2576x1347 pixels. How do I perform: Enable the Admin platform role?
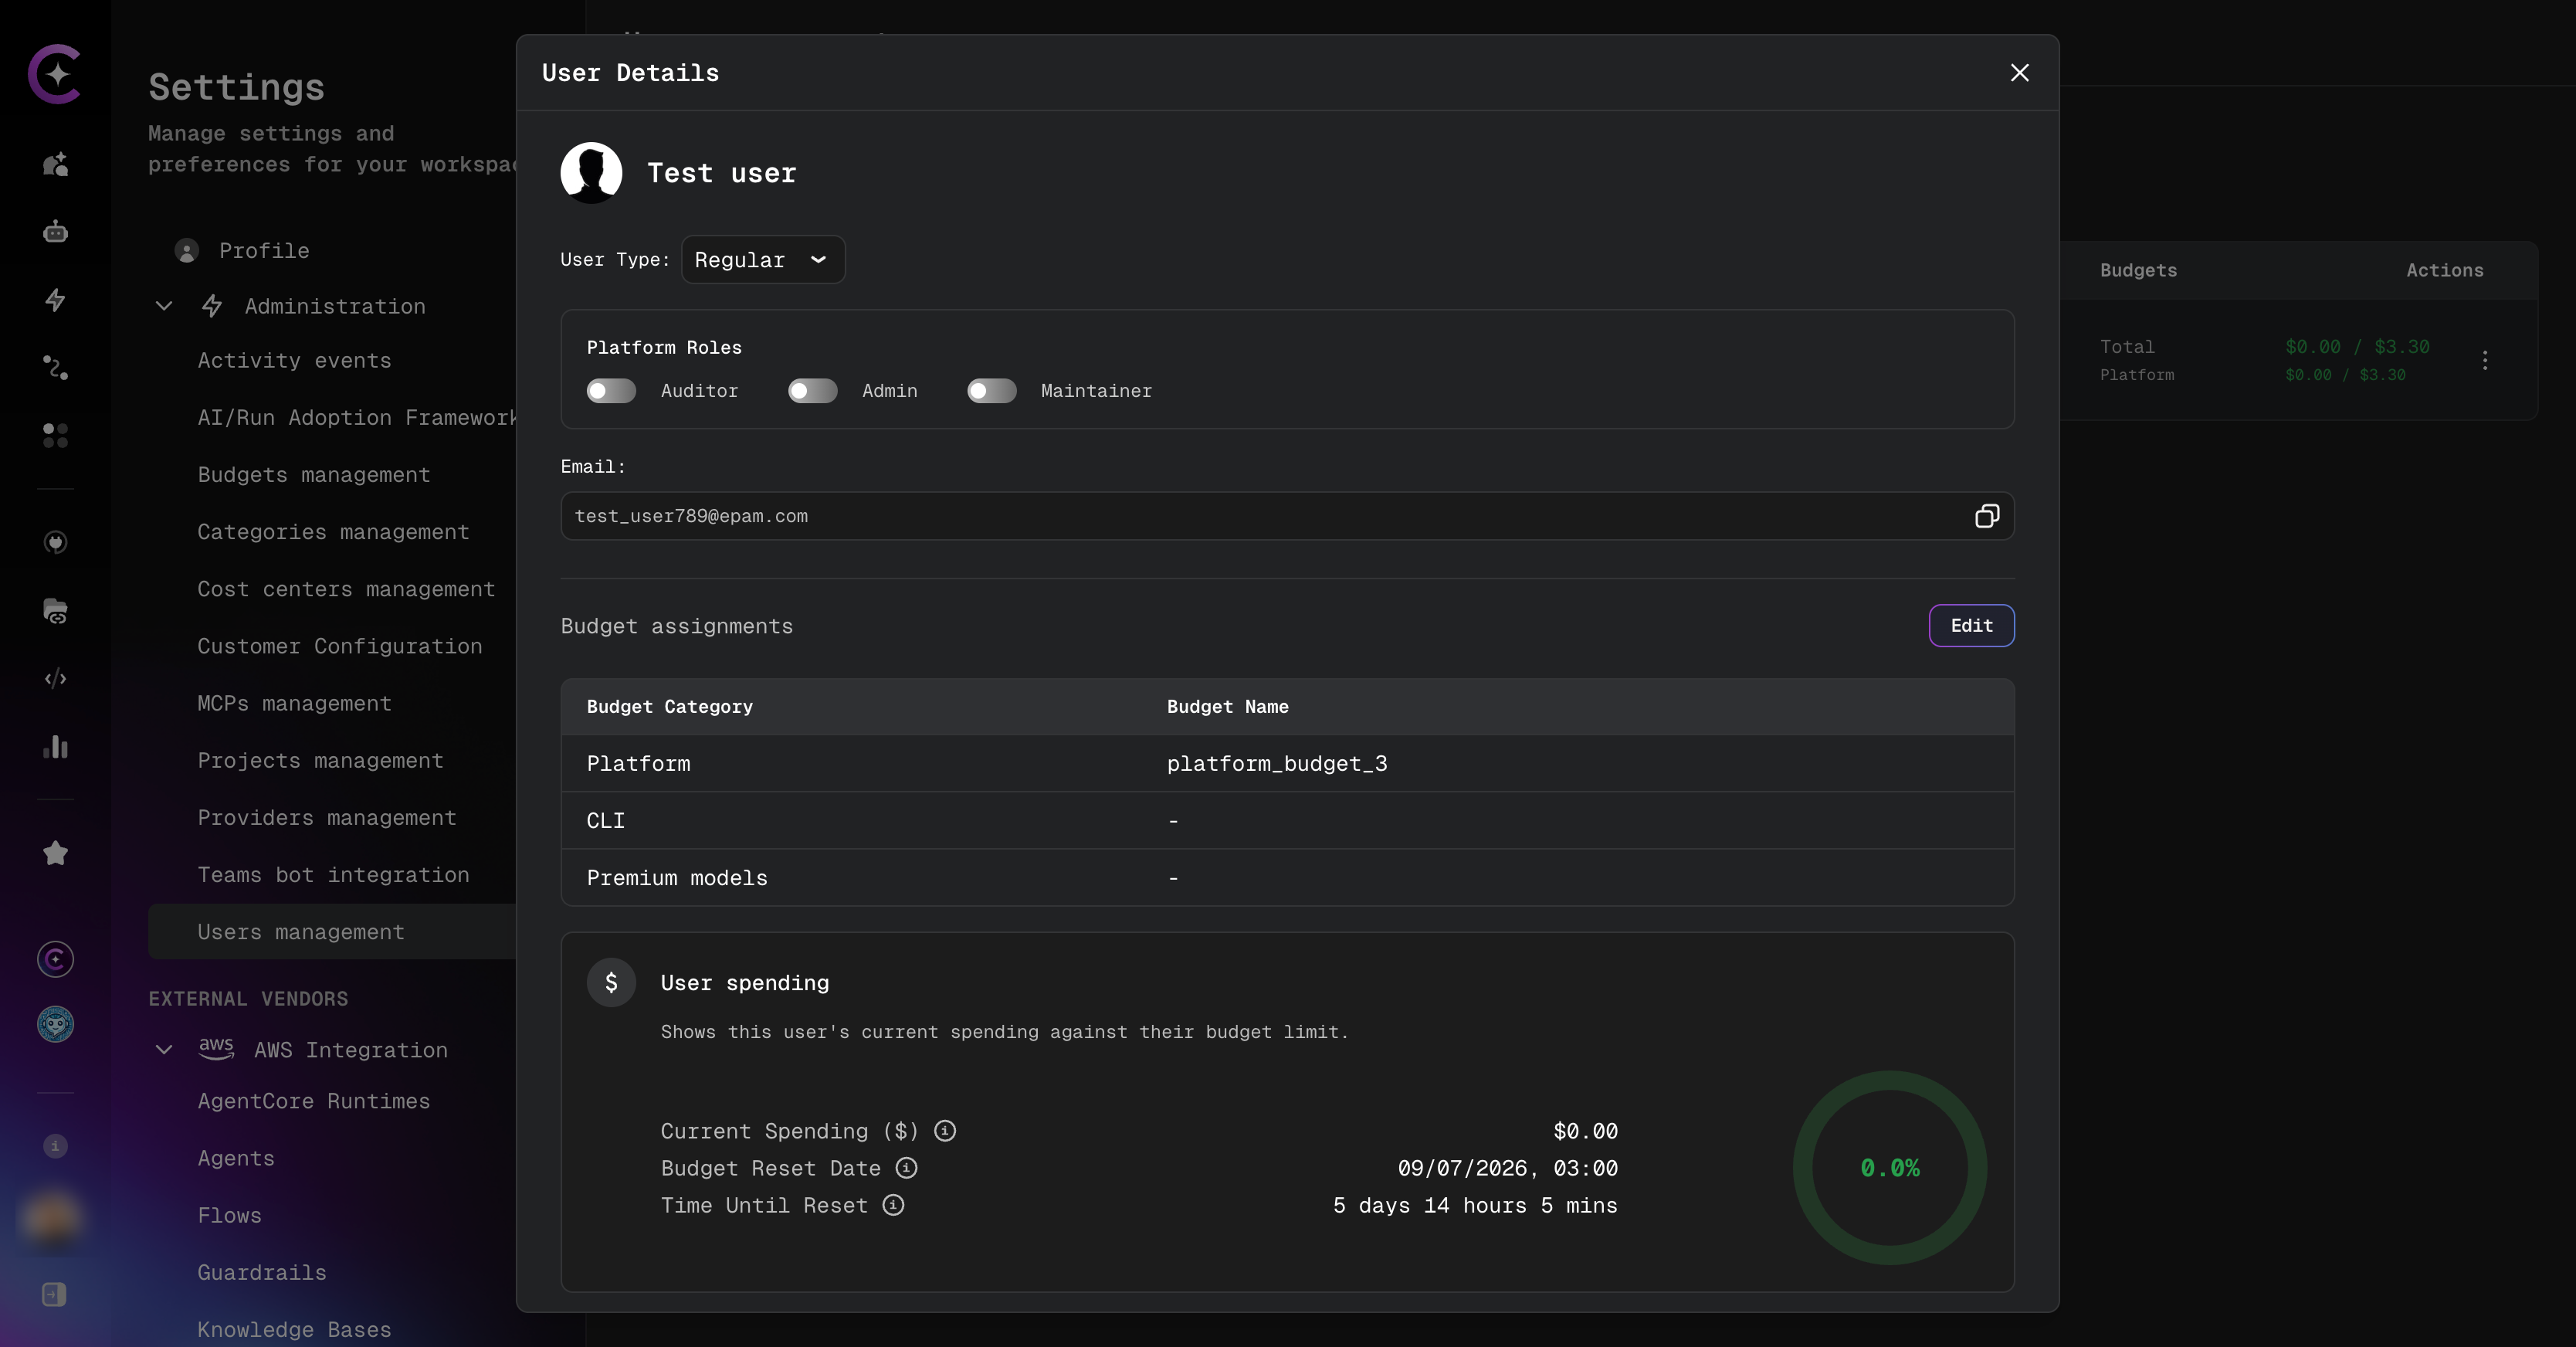(812, 391)
